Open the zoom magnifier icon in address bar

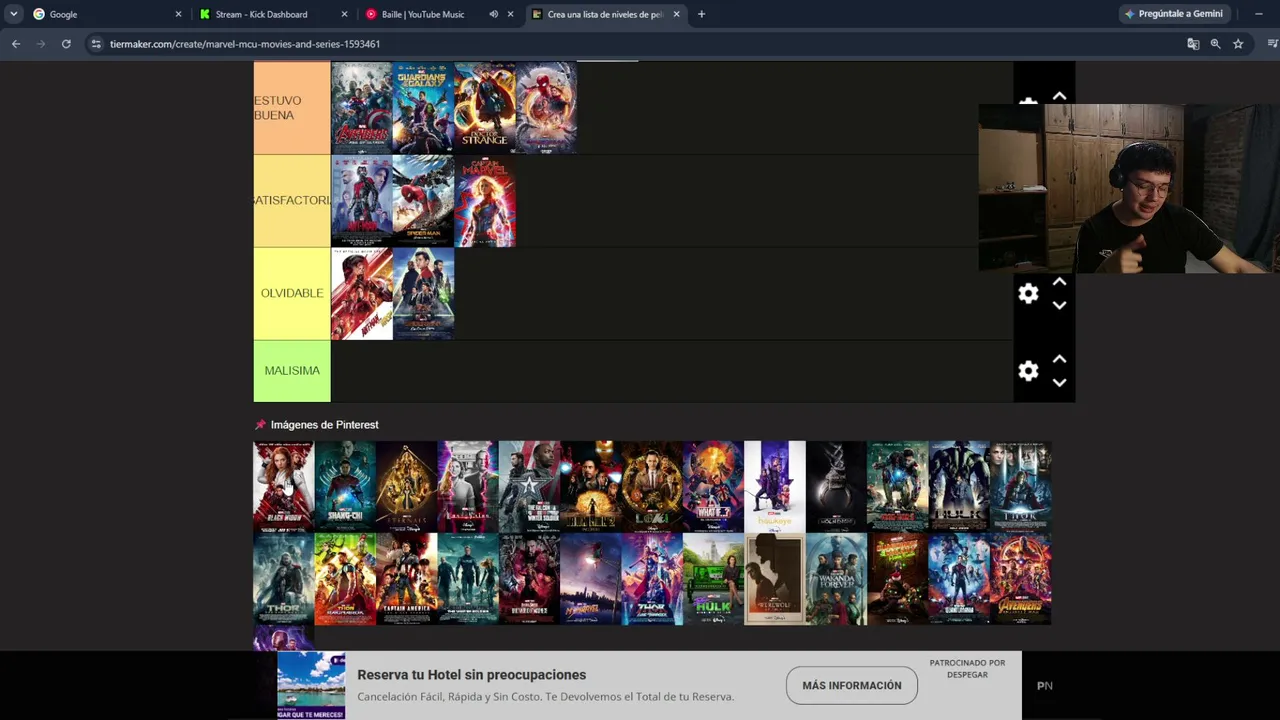(x=1215, y=44)
